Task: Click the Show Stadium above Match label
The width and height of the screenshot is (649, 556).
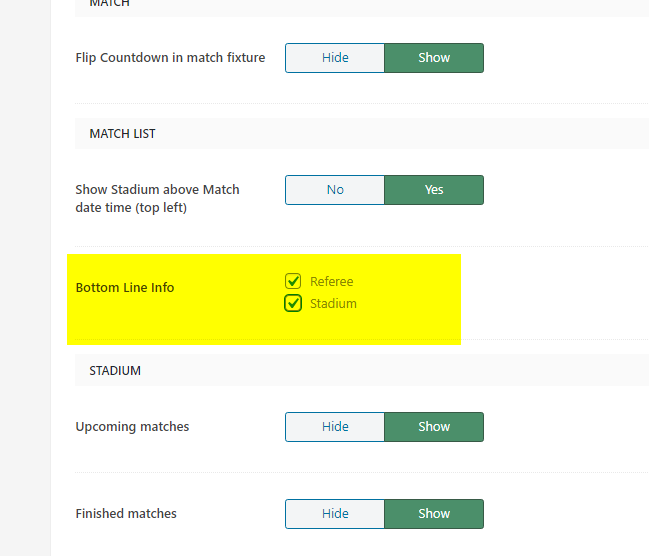Action: 157,199
